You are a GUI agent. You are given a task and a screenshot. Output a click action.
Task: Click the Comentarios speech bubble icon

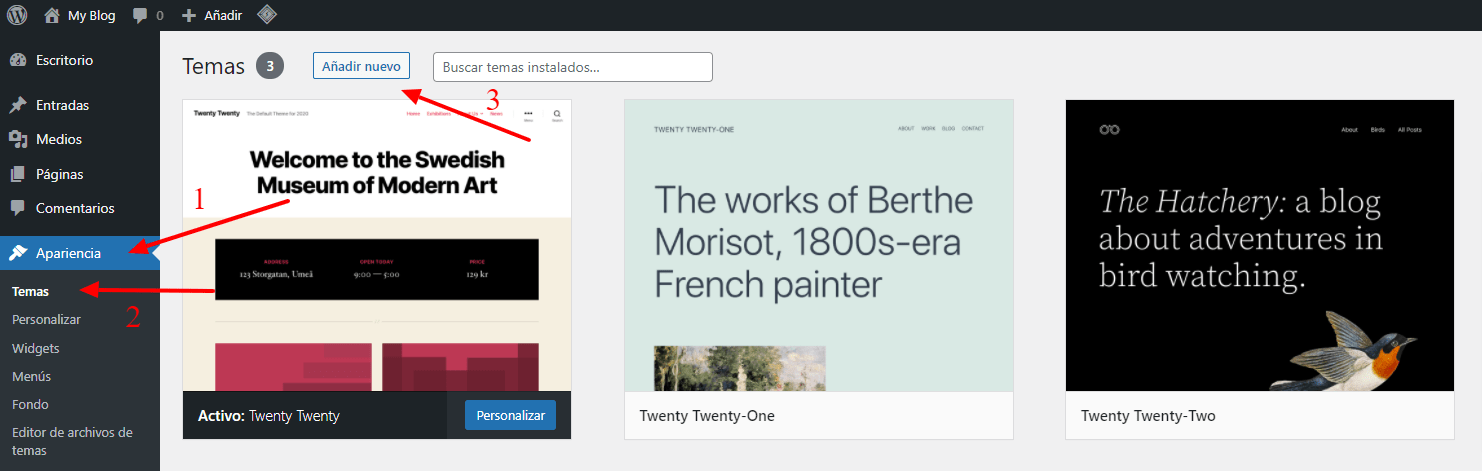(x=18, y=208)
